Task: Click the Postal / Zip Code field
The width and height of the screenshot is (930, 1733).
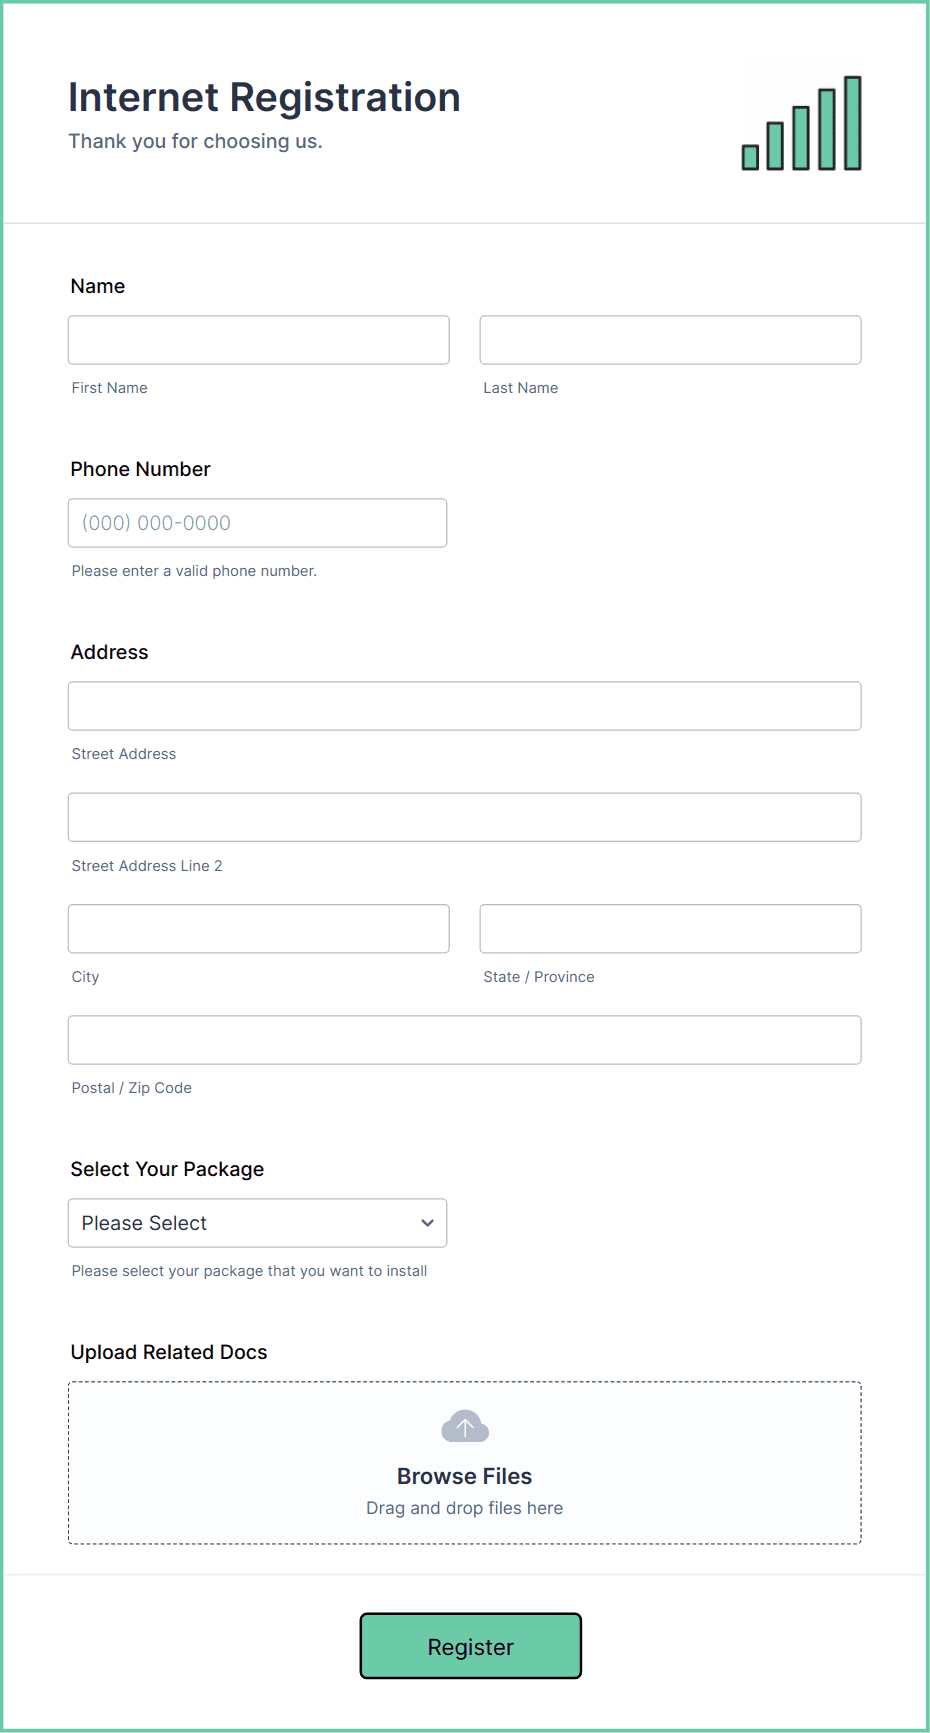Action: pos(464,1040)
